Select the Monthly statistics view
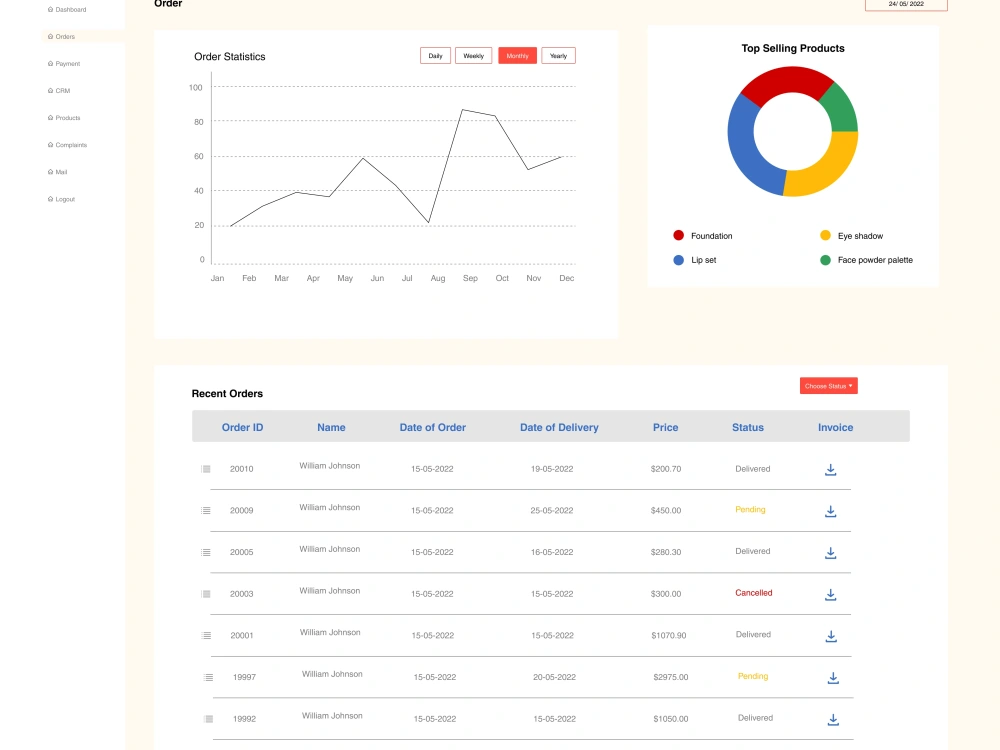 tap(517, 56)
